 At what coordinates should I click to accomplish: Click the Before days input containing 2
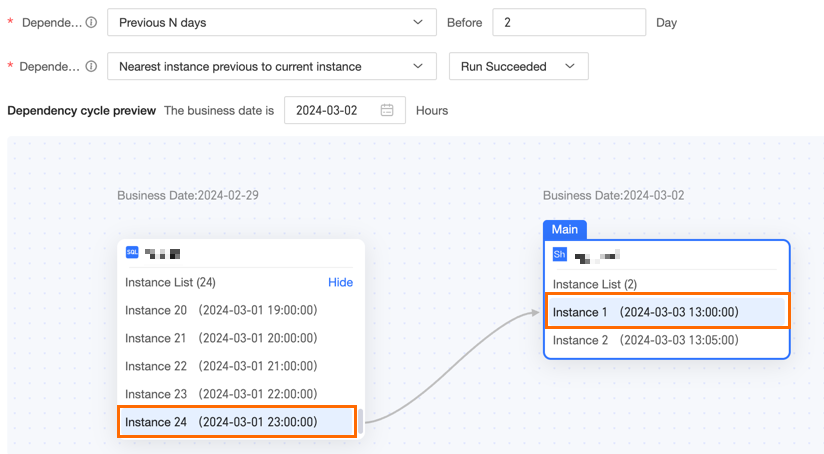(x=569, y=22)
